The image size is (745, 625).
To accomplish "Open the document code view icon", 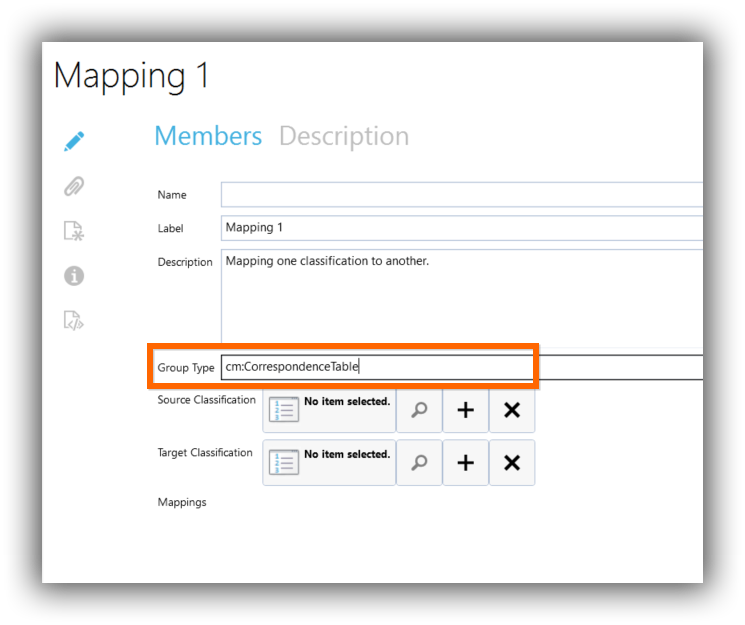I will [74, 320].
